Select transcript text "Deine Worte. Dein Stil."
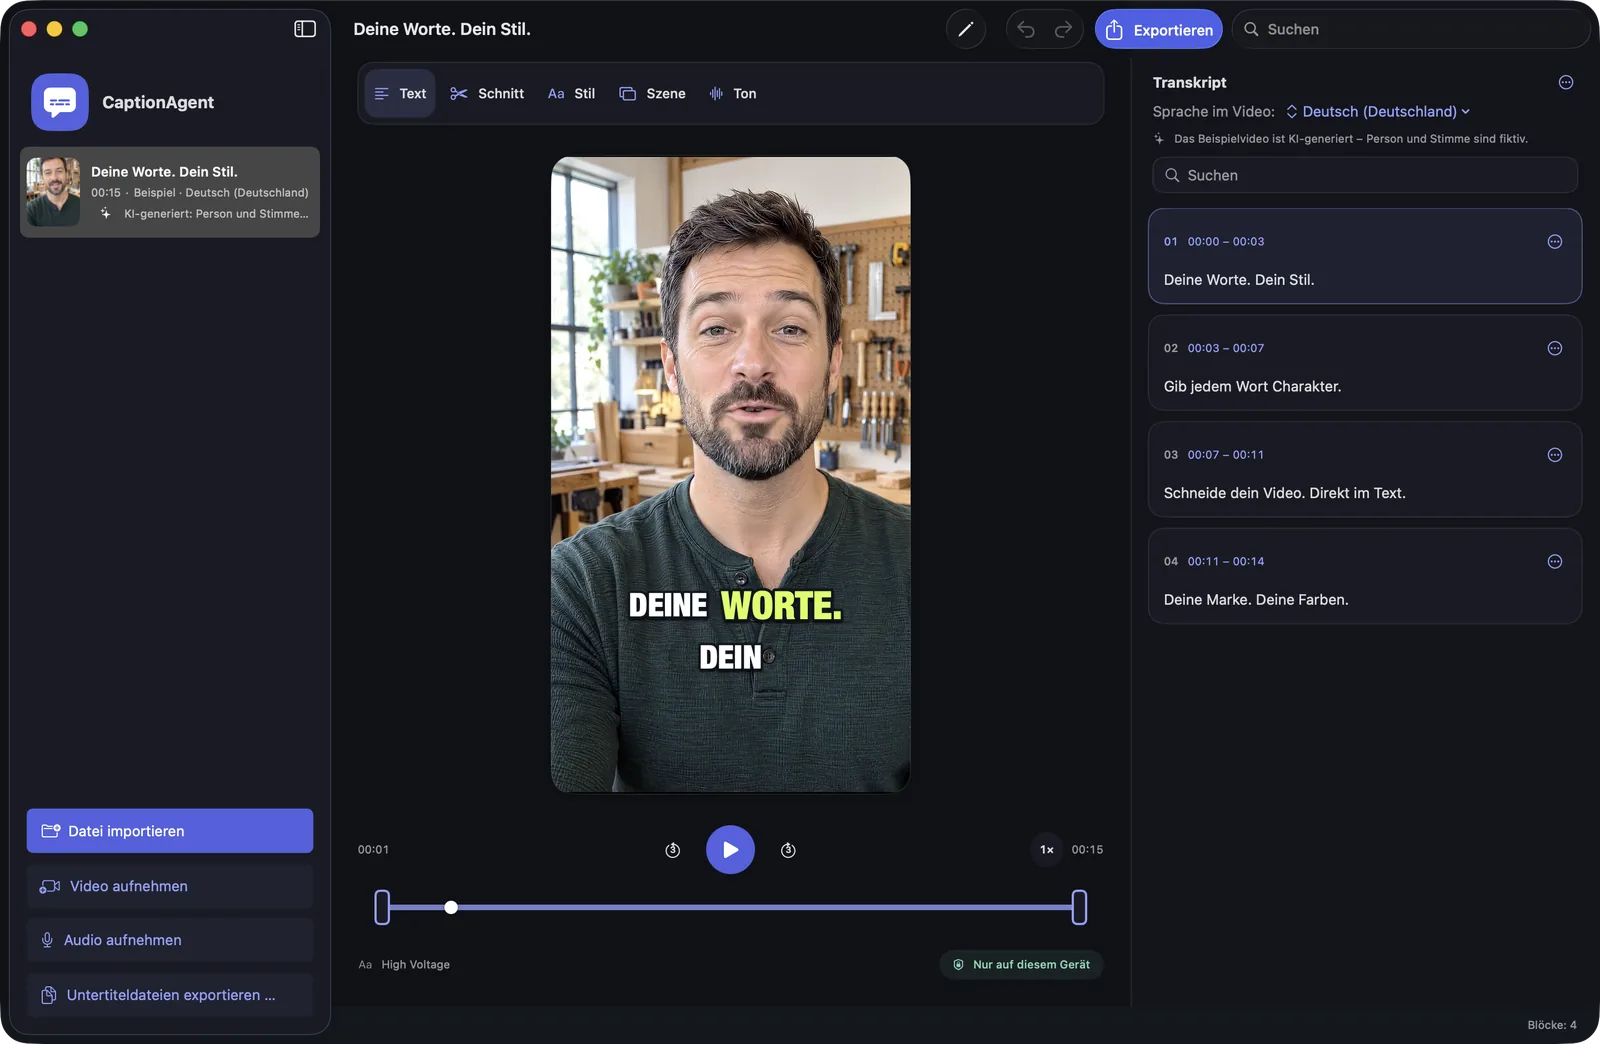 (x=1239, y=280)
